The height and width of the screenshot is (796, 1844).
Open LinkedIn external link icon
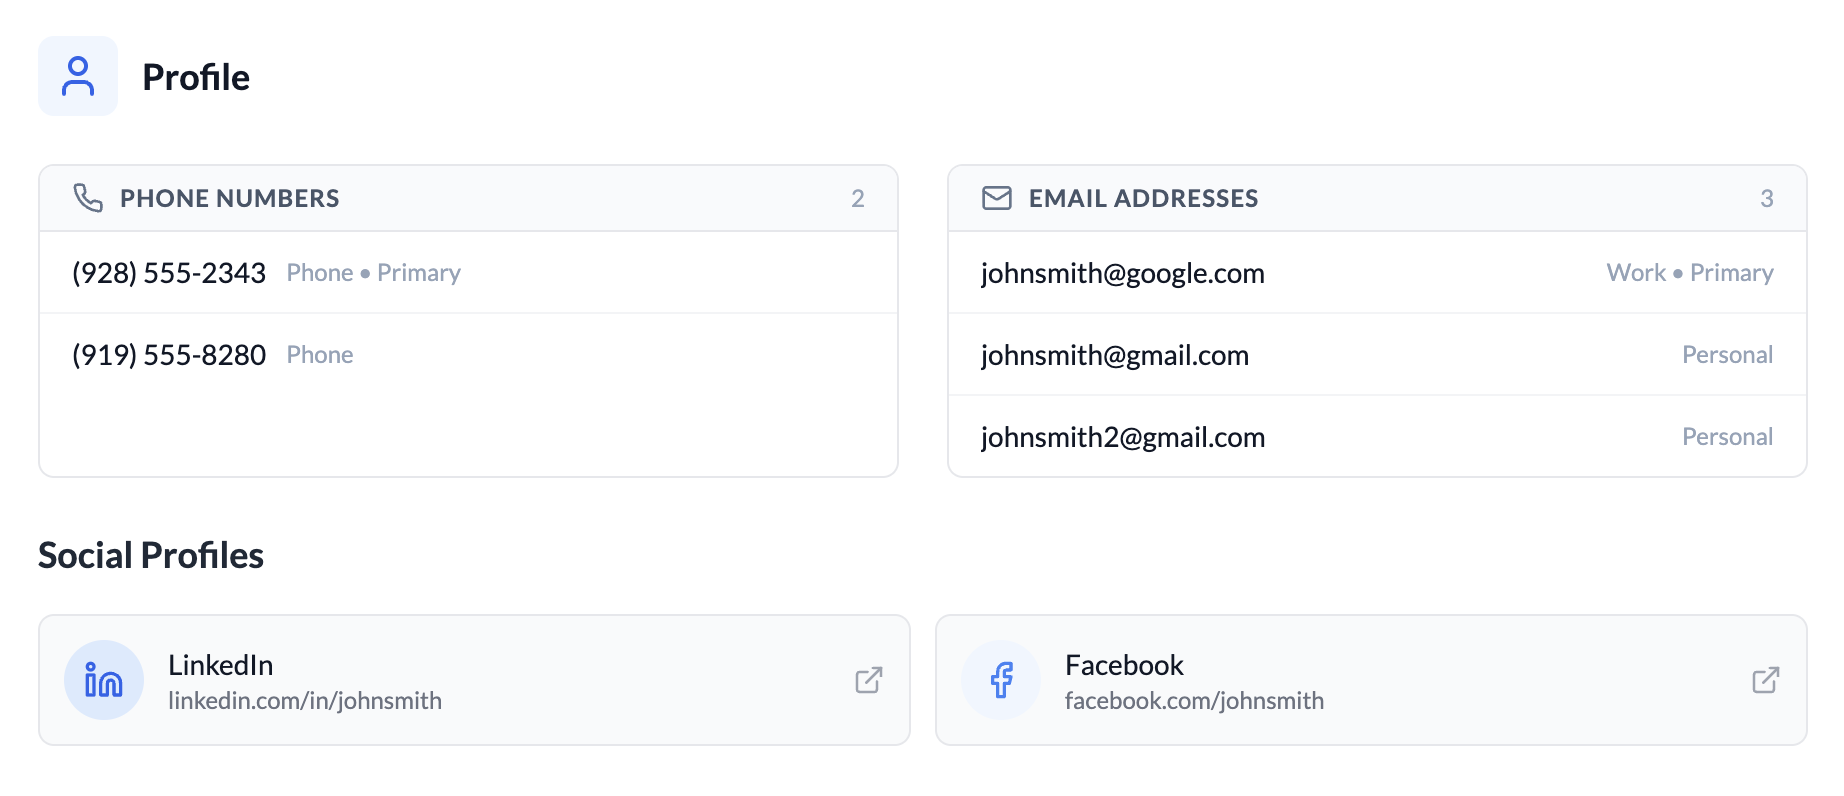pyautogui.click(x=868, y=680)
